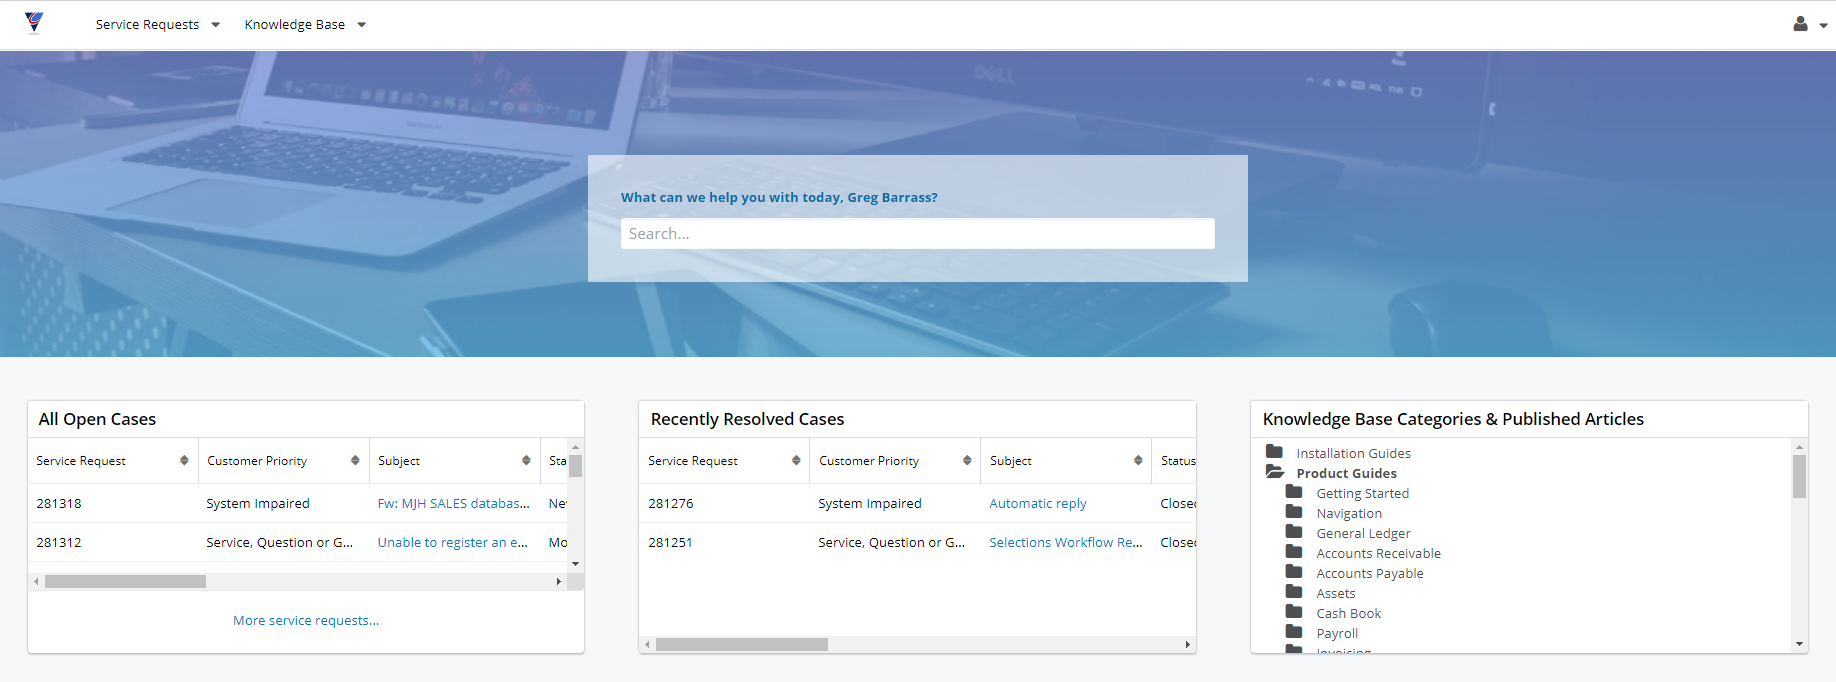Select service request number 281318

(59, 504)
